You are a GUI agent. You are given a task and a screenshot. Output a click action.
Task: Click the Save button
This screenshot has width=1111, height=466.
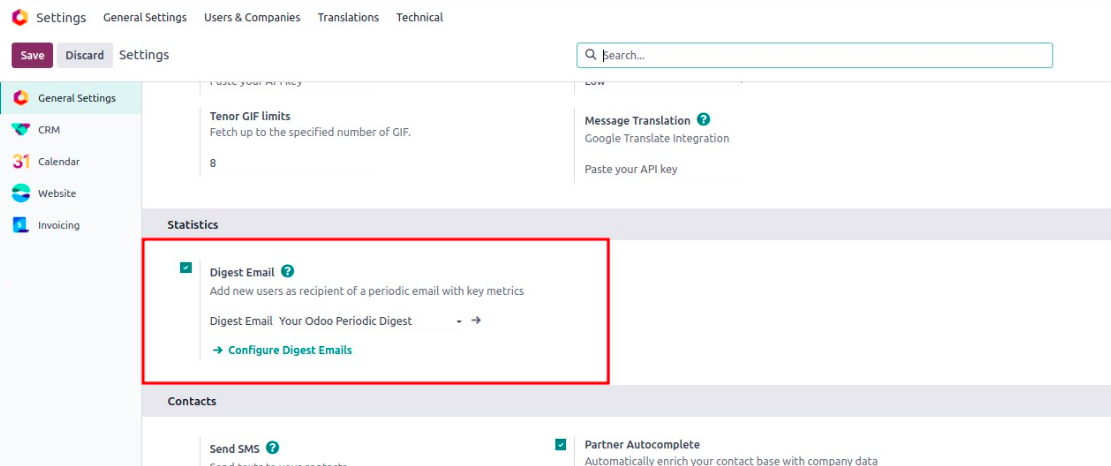[32, 55]
